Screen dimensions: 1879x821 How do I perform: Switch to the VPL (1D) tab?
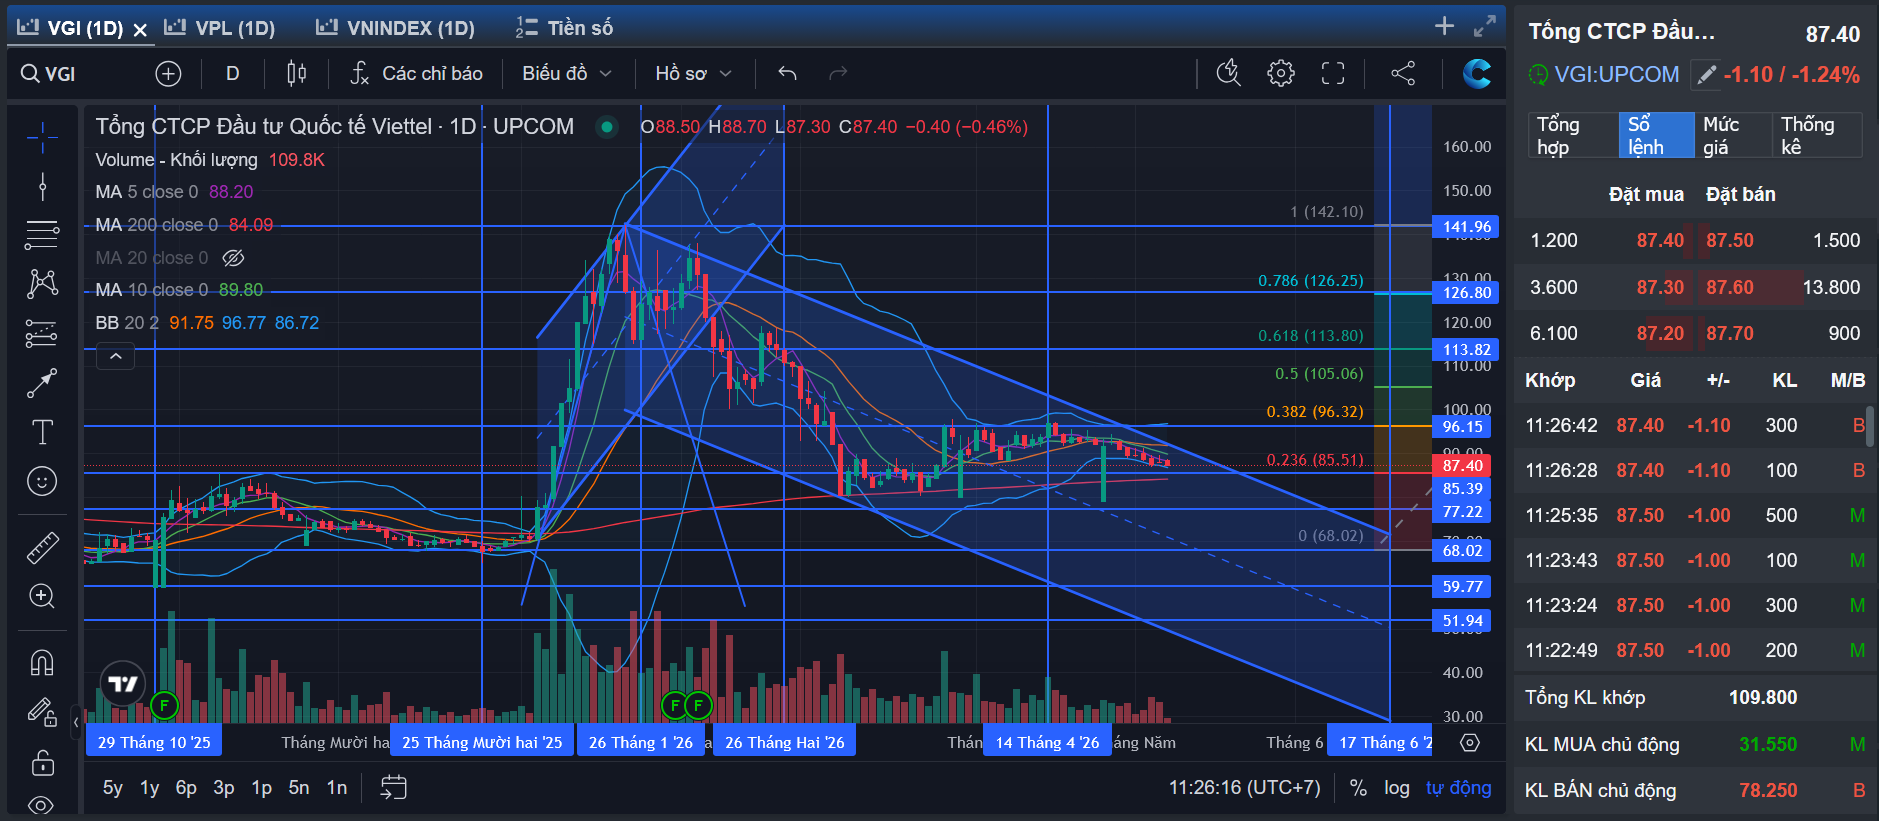coord(220,28)
